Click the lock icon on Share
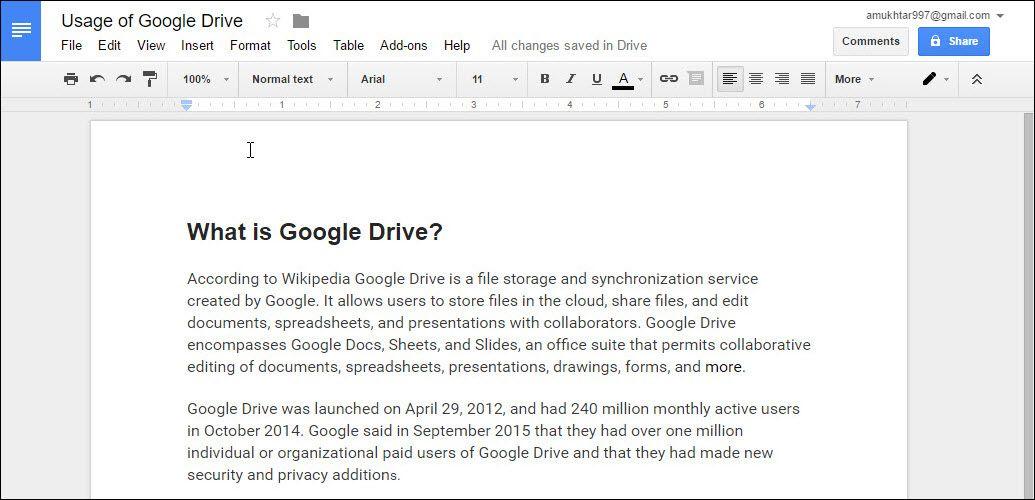 [935, 41]
